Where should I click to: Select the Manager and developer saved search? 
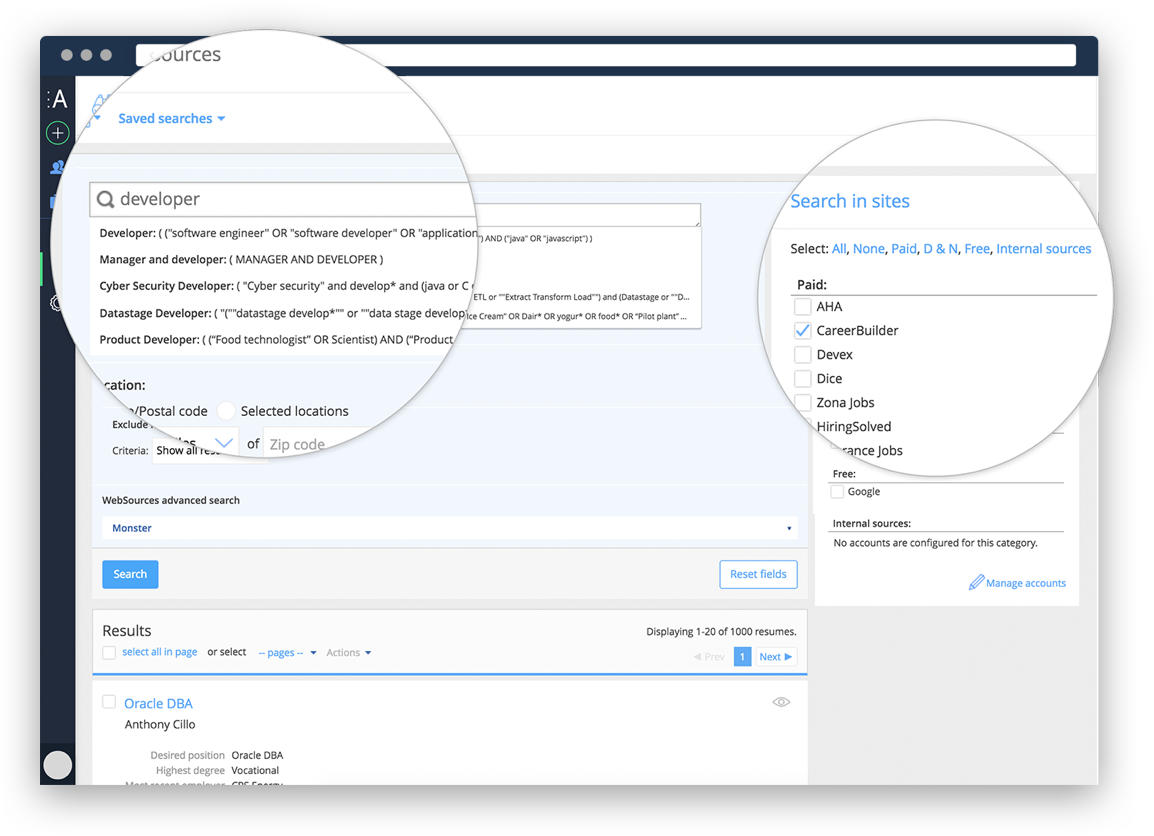(x=240, y=260)
